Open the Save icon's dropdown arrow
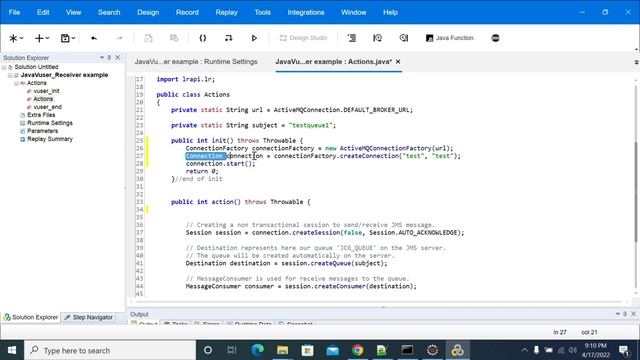 tap(73, 38)
